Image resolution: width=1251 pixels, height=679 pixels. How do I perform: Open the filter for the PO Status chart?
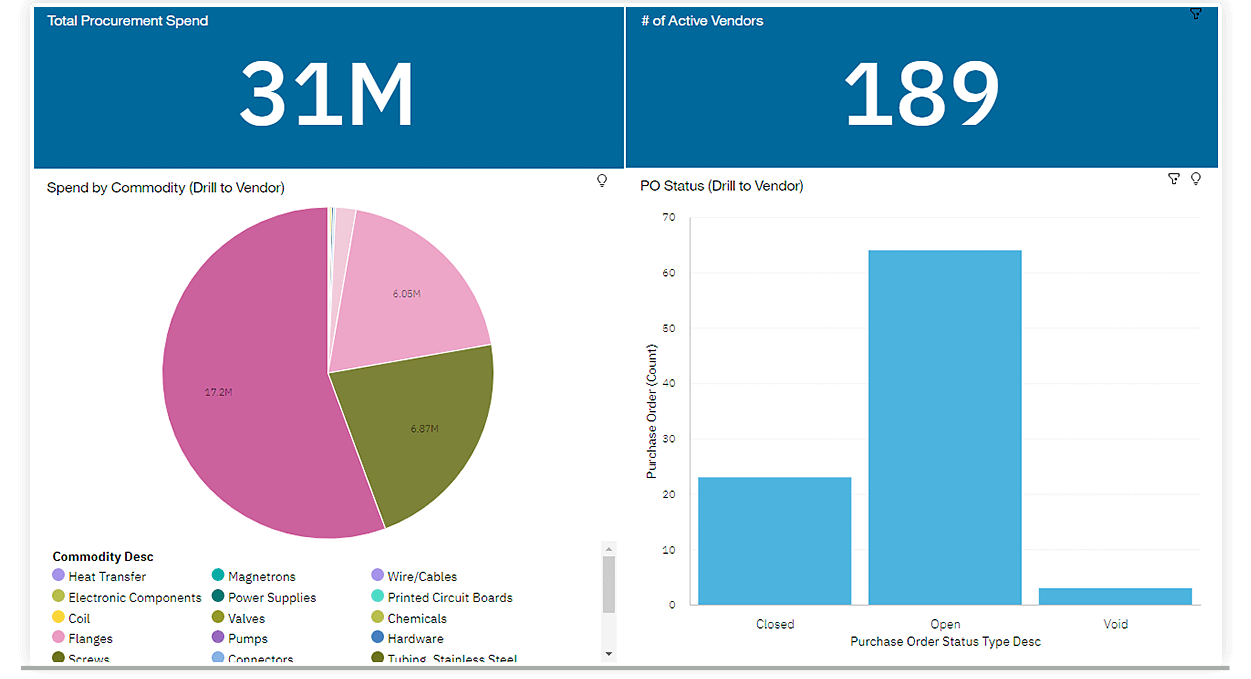coord(1173,178)
